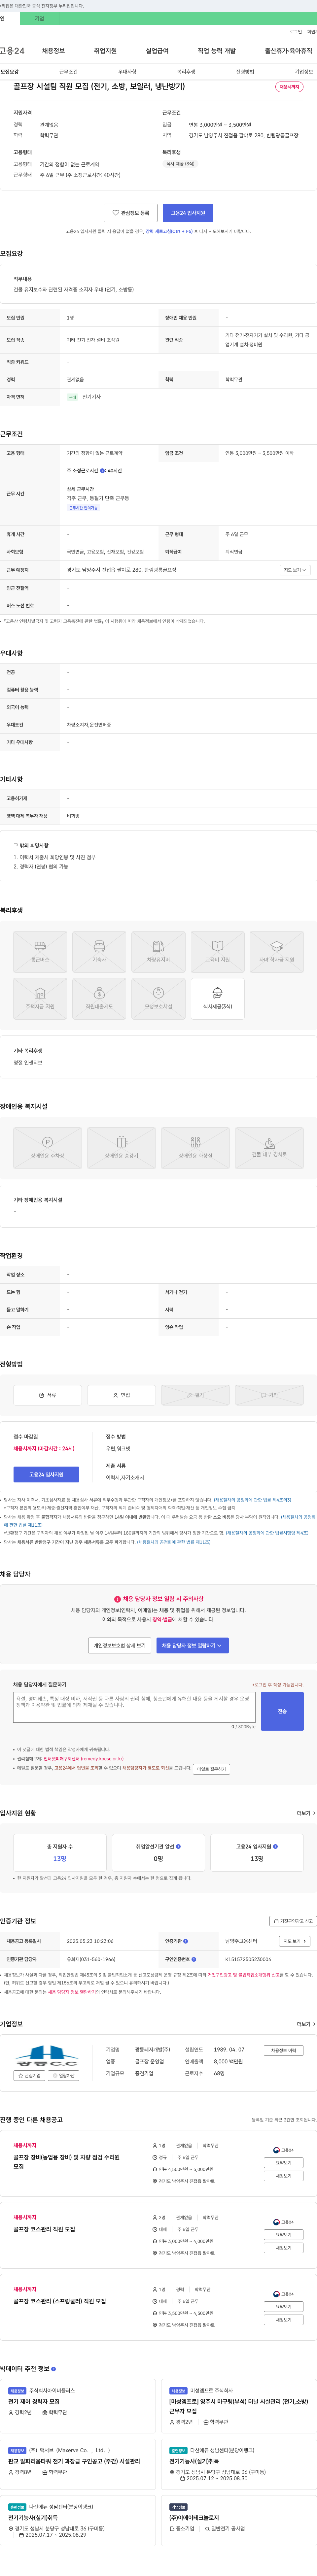Click the warning icon in 채용 담당자 notice
The width and height of the screenshot is (317, 2576).
117,1599
